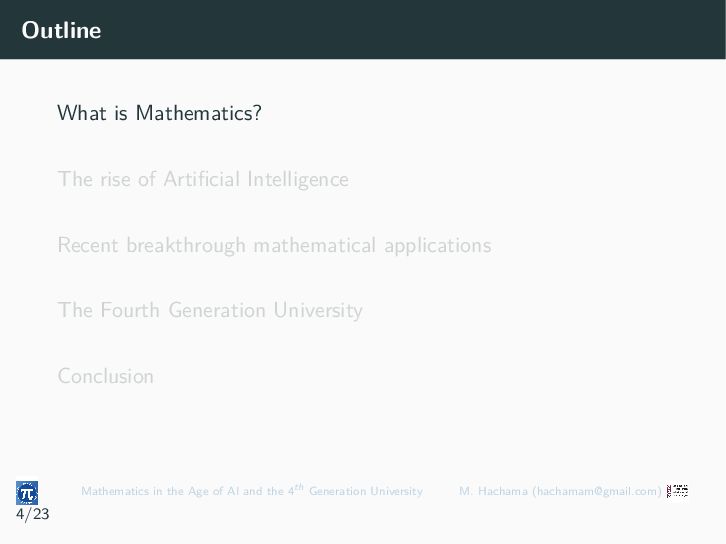Select the word 'applications' in the outline
The width and height of the screenshot is (726, 544).
coord(438,246)
